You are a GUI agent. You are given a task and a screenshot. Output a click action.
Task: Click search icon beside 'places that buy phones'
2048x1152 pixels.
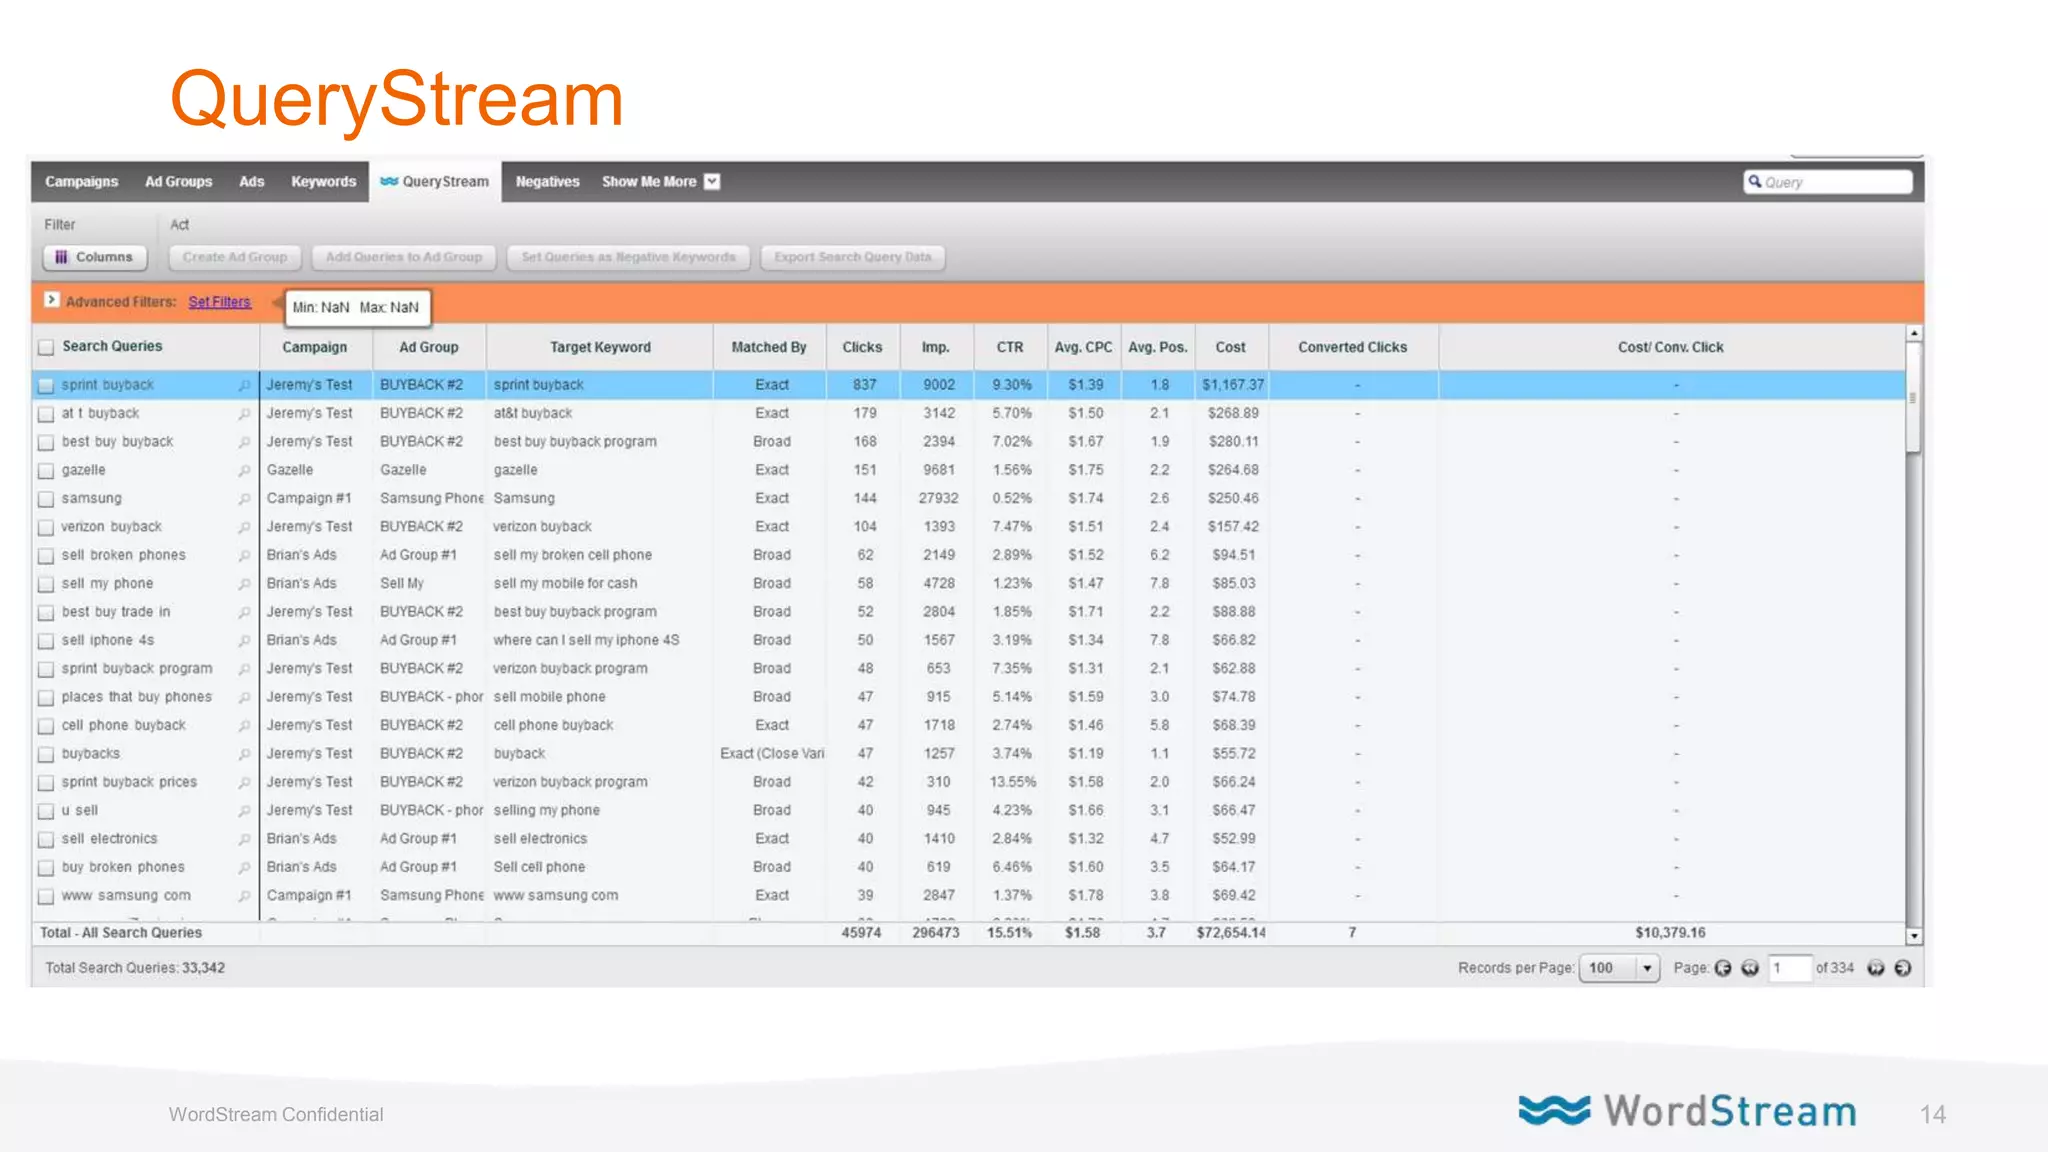tap(244, 697)
